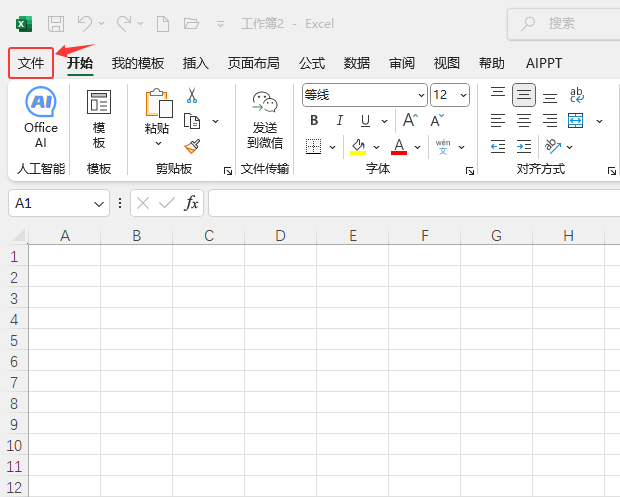The height and width of the screenshot is (497, 620).
Task: Open the 文件 File menu
Action: point(31,63)
